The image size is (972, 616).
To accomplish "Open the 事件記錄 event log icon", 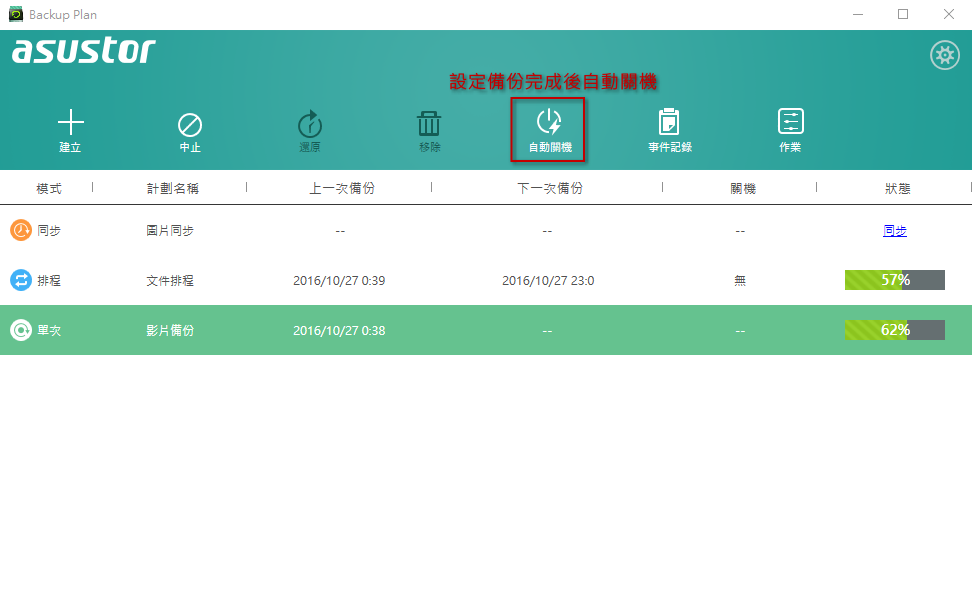I will click(669, 121).
